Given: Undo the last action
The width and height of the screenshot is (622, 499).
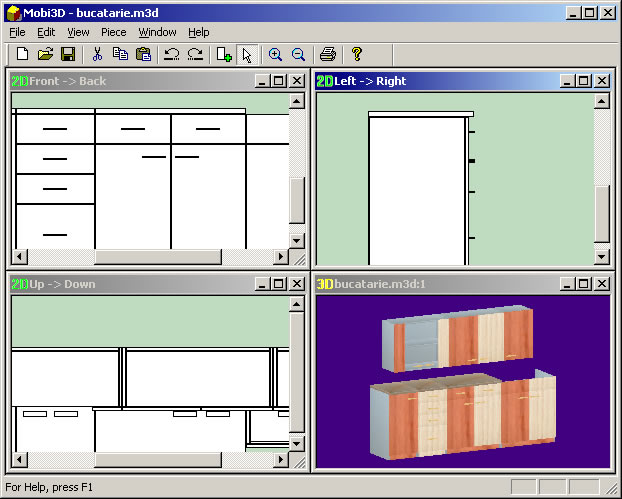Looking at the screenshot, I should 171,54.
